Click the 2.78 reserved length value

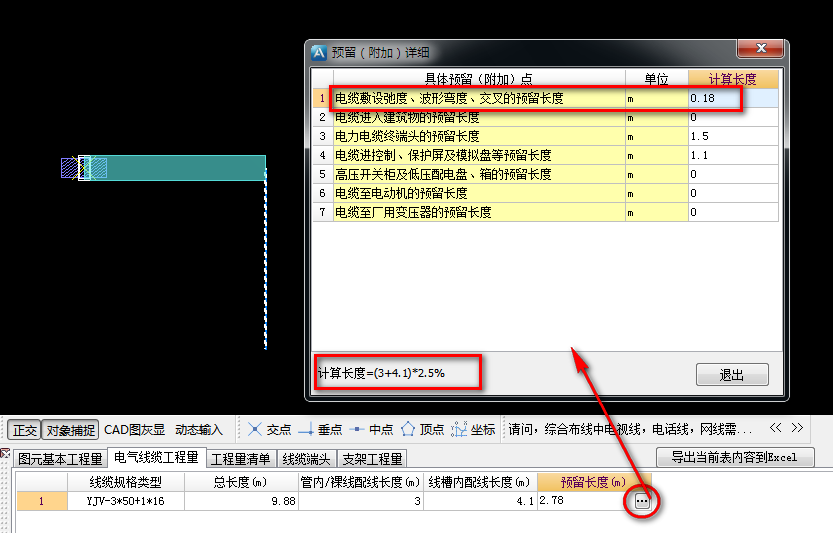551,501
